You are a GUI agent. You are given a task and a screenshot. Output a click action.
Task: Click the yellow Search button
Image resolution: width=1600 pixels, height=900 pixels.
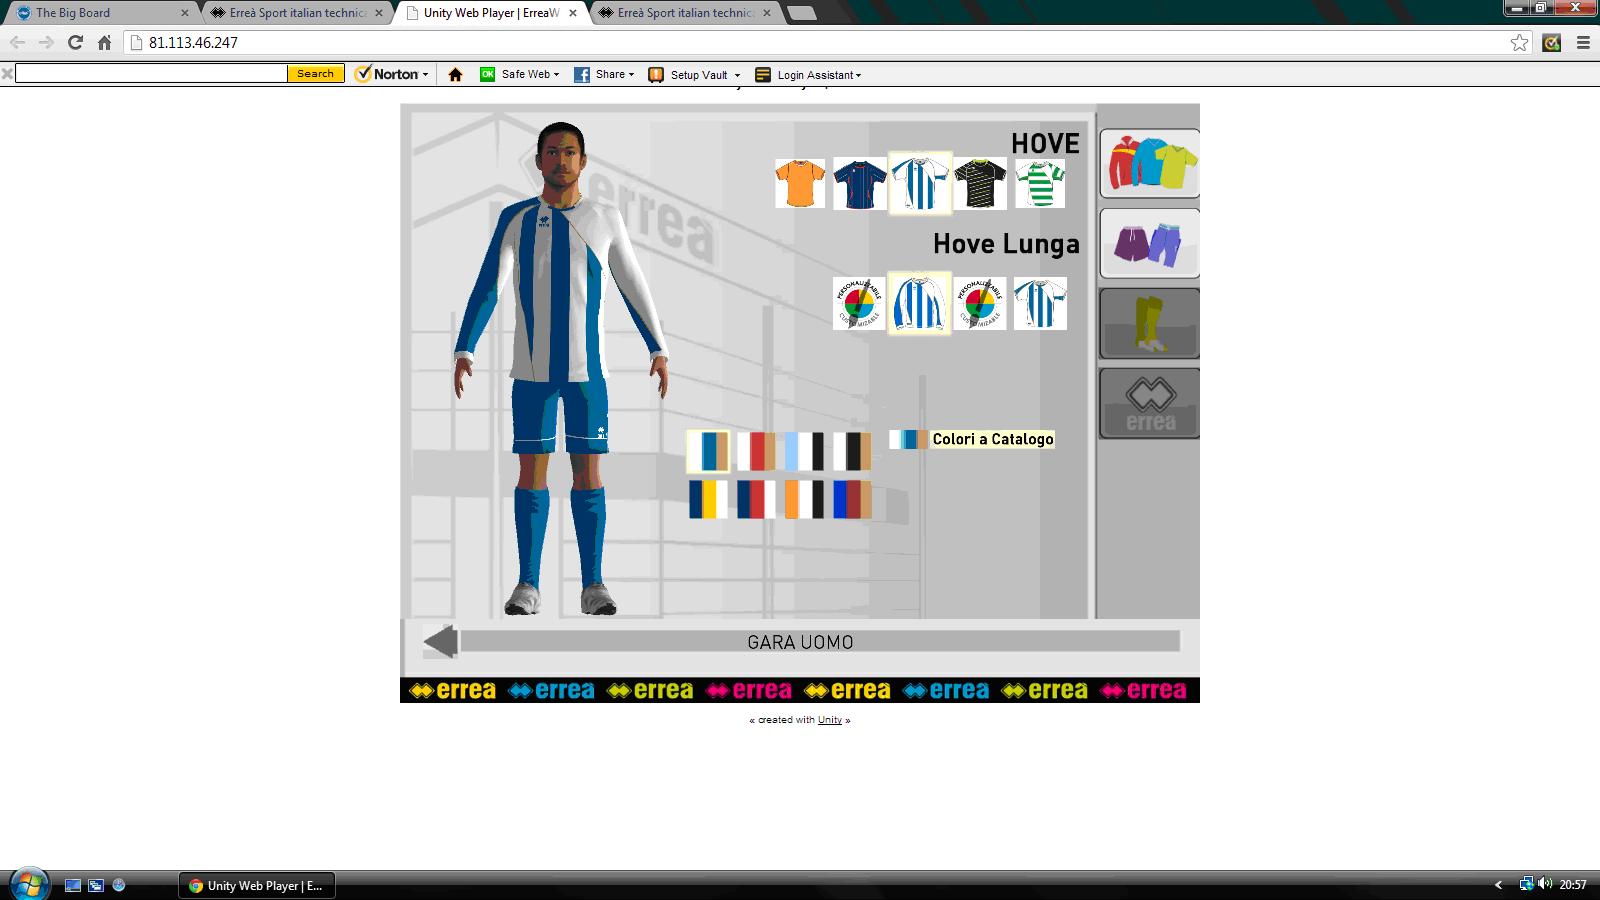pos(316,73)
